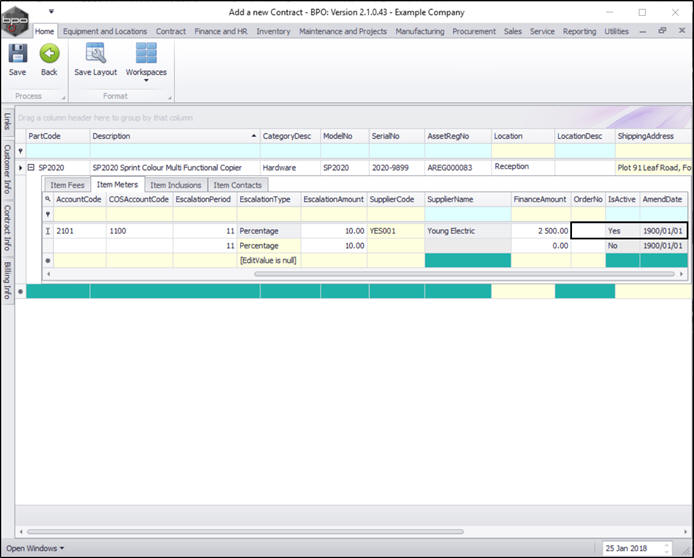The image size is (694, 558).
Task: Open the Item Contacts tab
Action: [x=238, y=185]
